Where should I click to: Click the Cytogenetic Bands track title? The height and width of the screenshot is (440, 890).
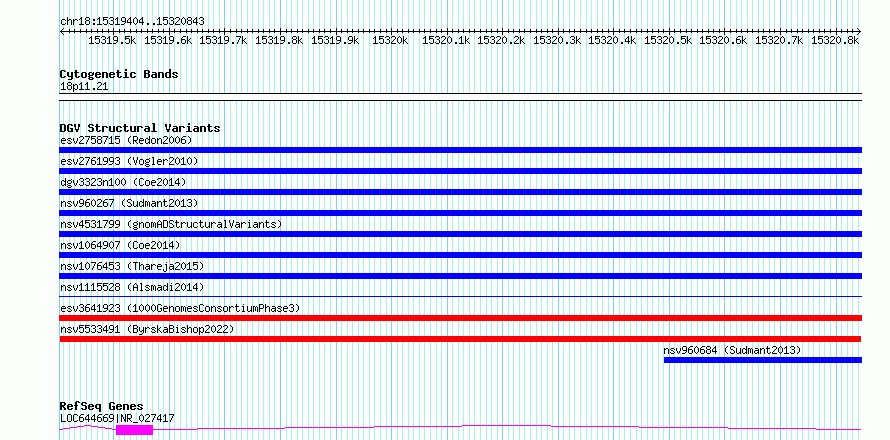pyautogui.click(x=119, y=74)
